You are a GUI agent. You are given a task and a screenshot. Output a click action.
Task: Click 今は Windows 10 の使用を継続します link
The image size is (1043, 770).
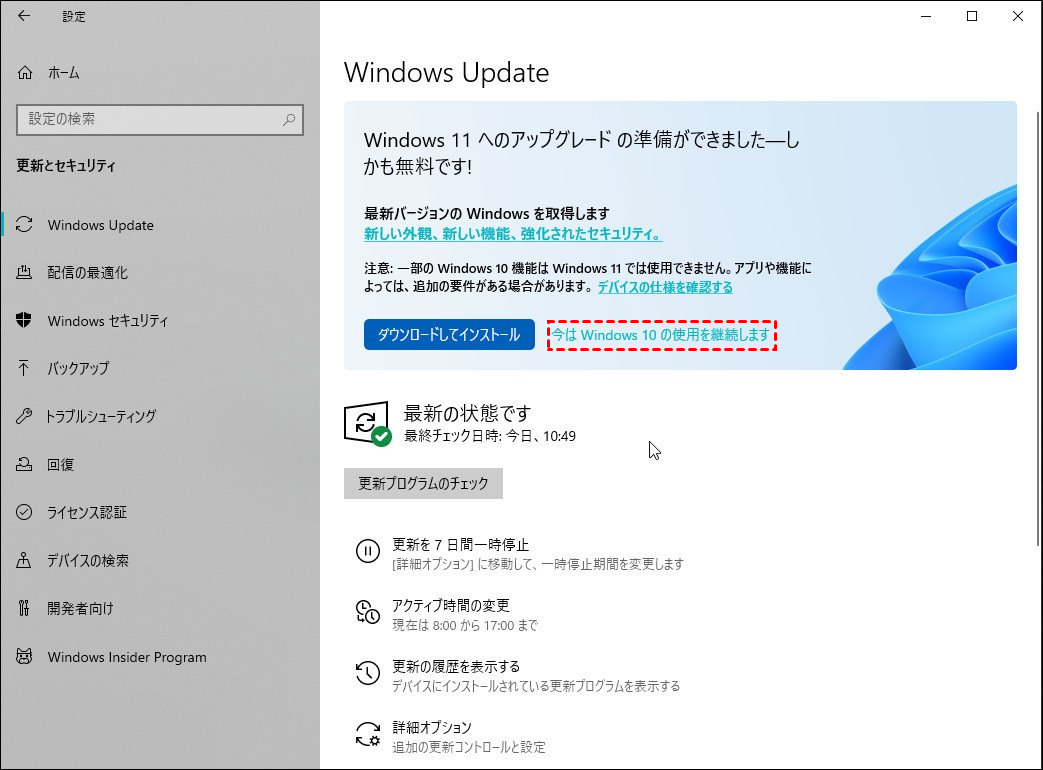point(661,335)
